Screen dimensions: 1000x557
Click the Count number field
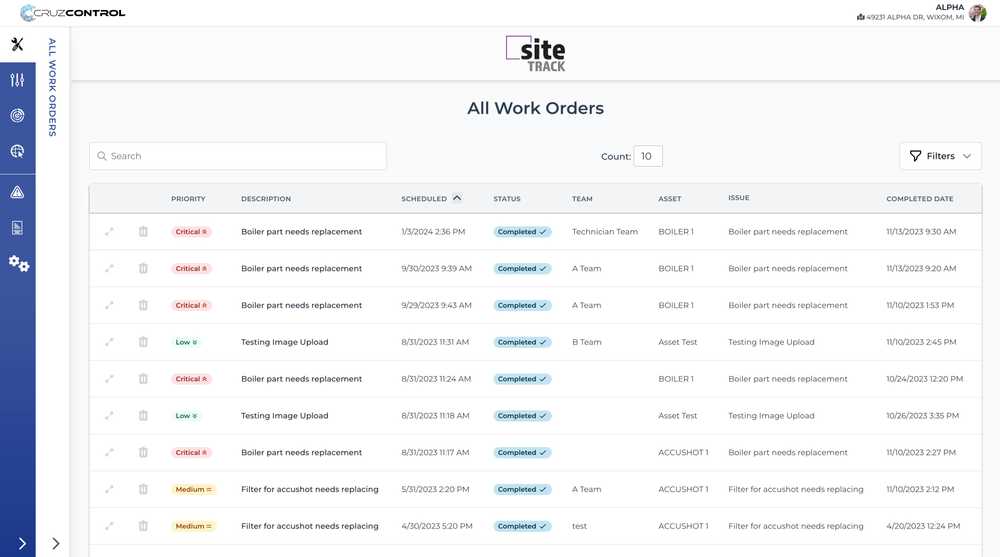648,156
